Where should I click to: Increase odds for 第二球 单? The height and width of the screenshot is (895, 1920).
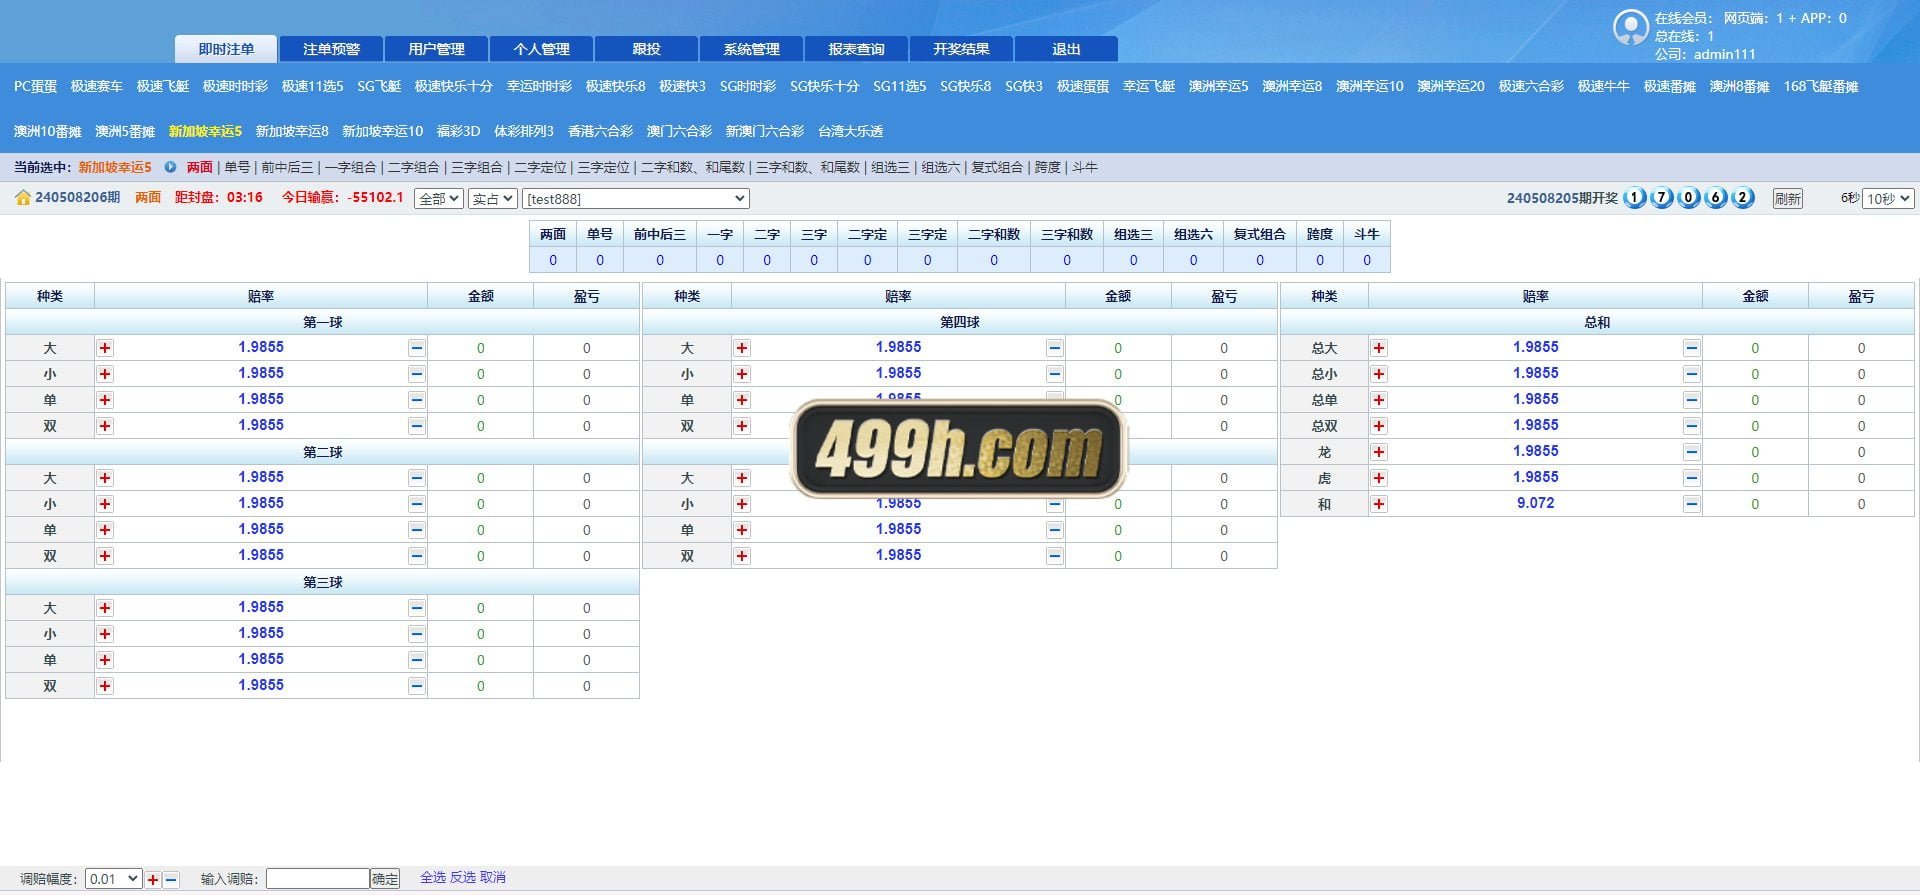pos(105,530)
